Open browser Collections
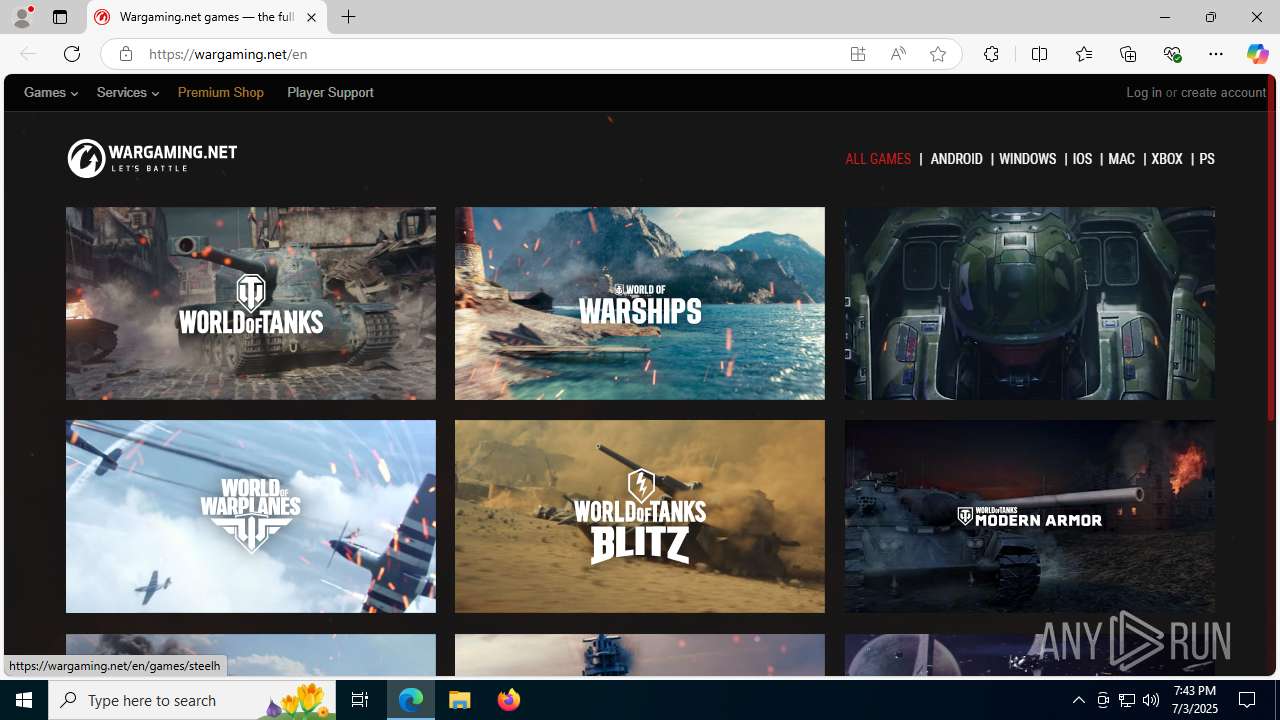Screen dimensions: 1280x720 [x=1128, y=54]
